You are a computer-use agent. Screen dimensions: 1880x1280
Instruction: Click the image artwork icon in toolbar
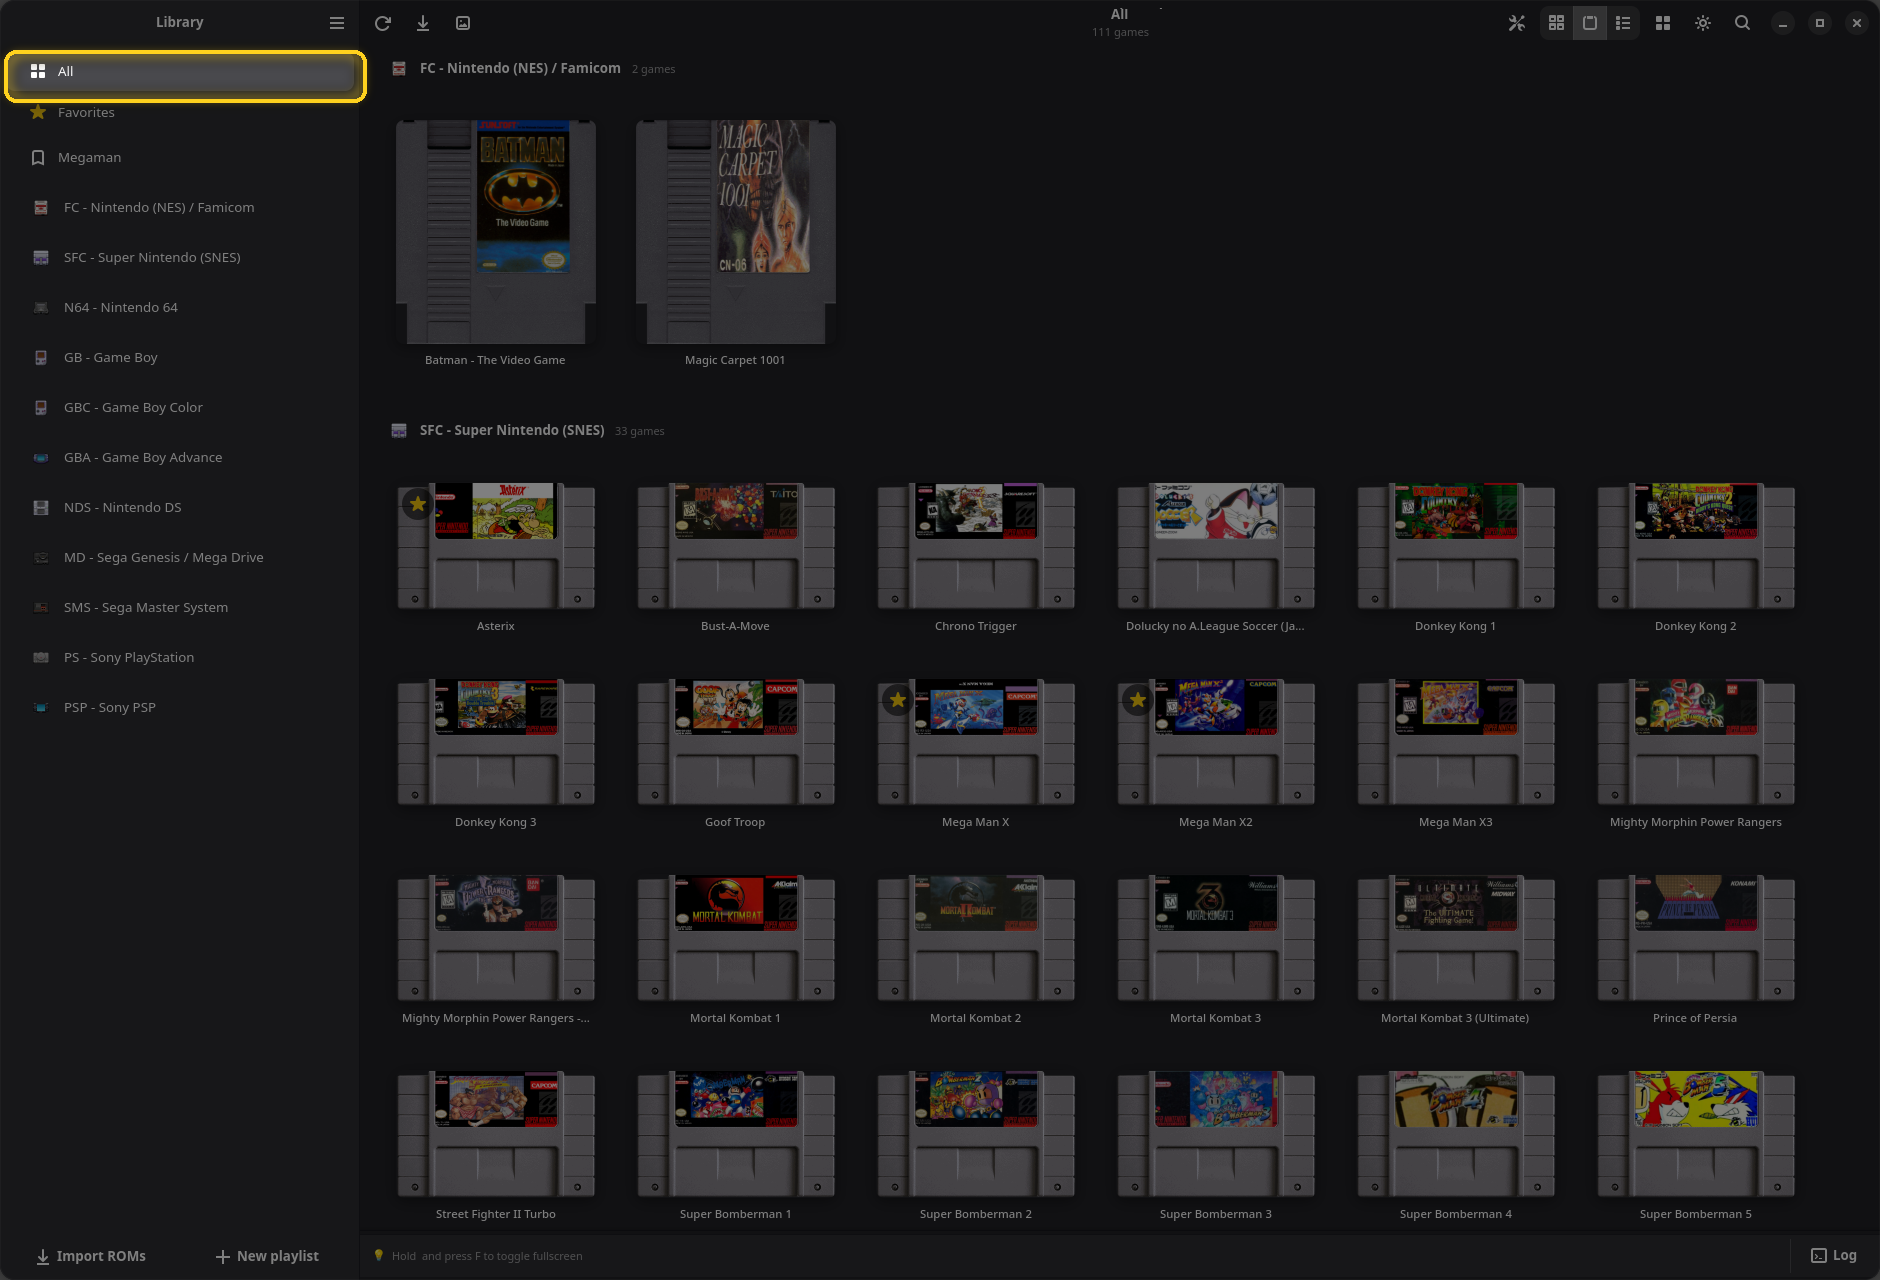pos(463,23)
